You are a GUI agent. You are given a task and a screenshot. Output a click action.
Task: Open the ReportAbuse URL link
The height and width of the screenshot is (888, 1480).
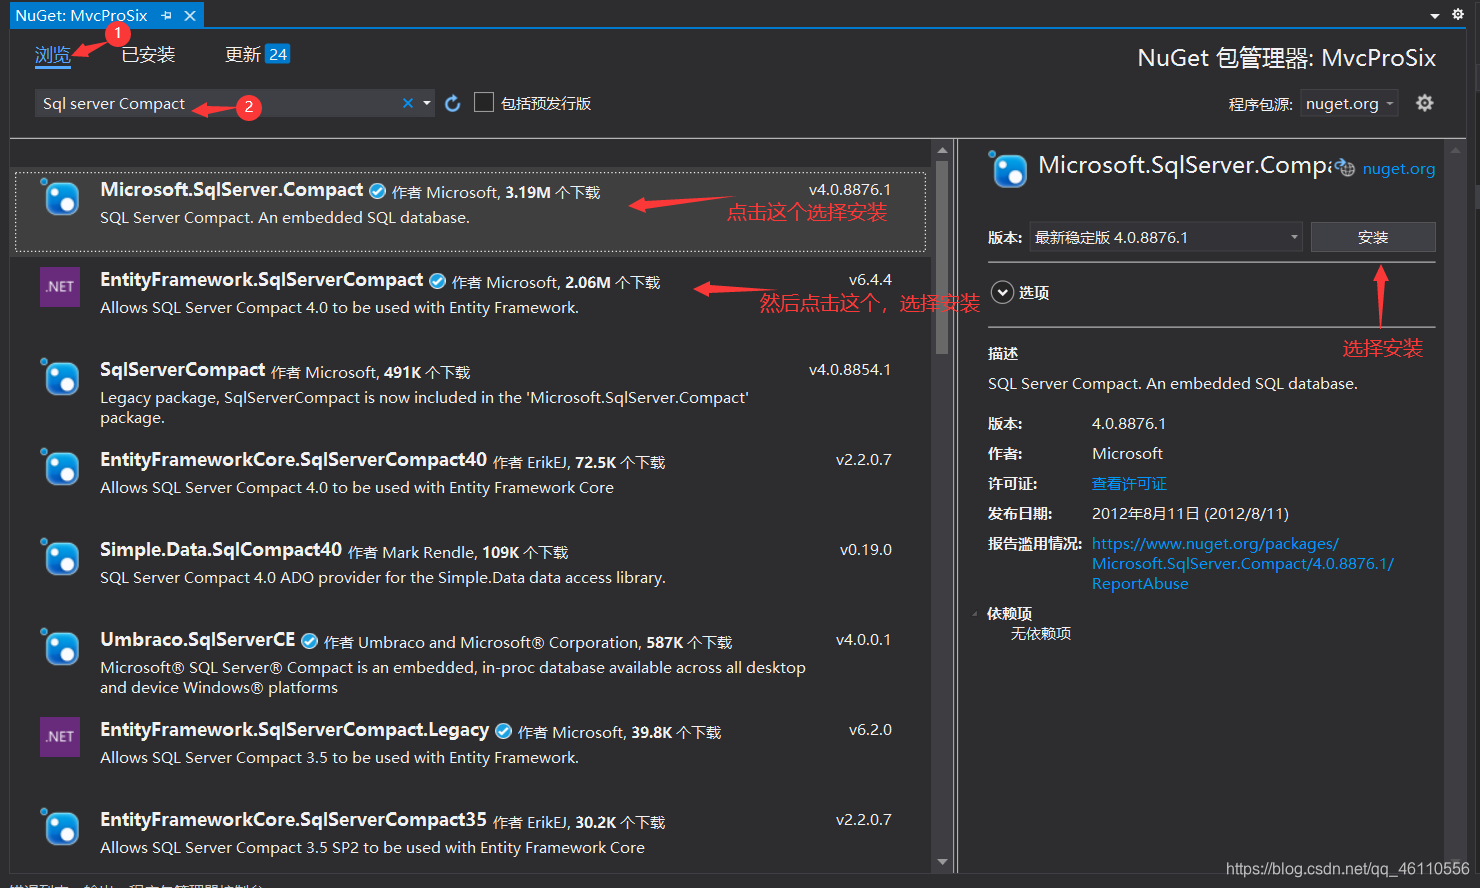click(1242, 564)
